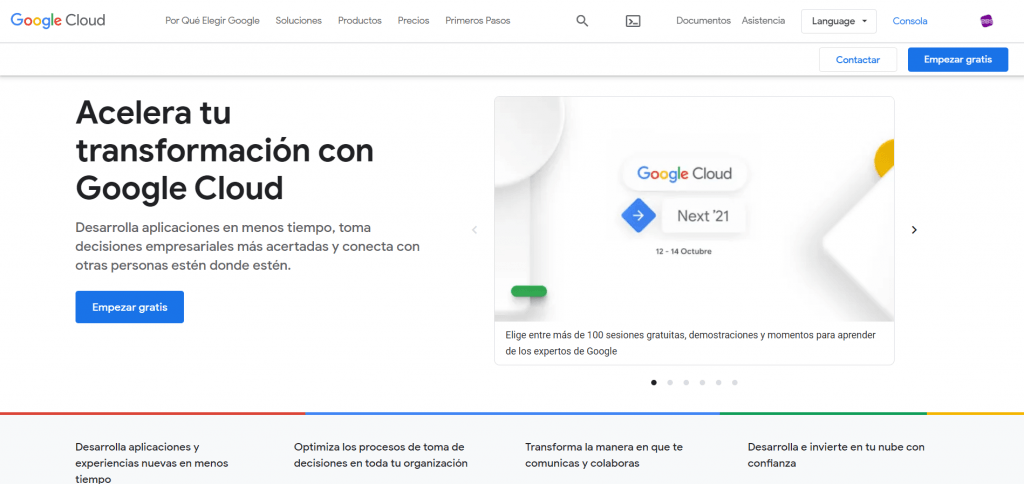Go to Consola link
Image resolution: width=1024 pixels, height=484 pixels.
[910, 21]
